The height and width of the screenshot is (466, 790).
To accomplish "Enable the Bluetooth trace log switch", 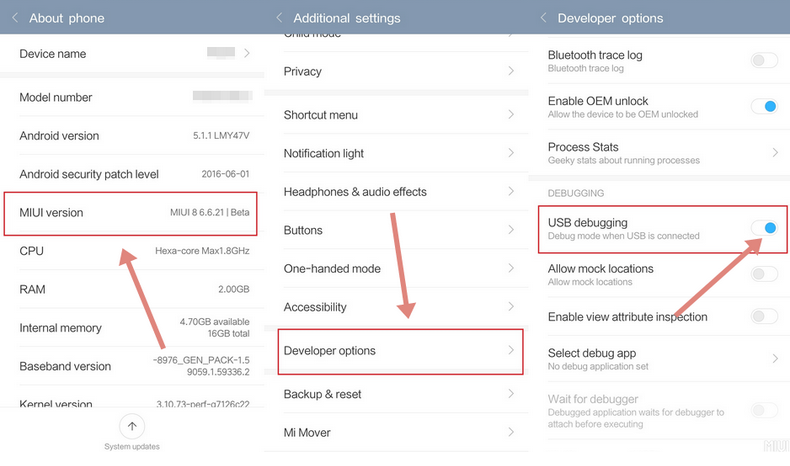I will pyautogui.click(x=764, y=61).
